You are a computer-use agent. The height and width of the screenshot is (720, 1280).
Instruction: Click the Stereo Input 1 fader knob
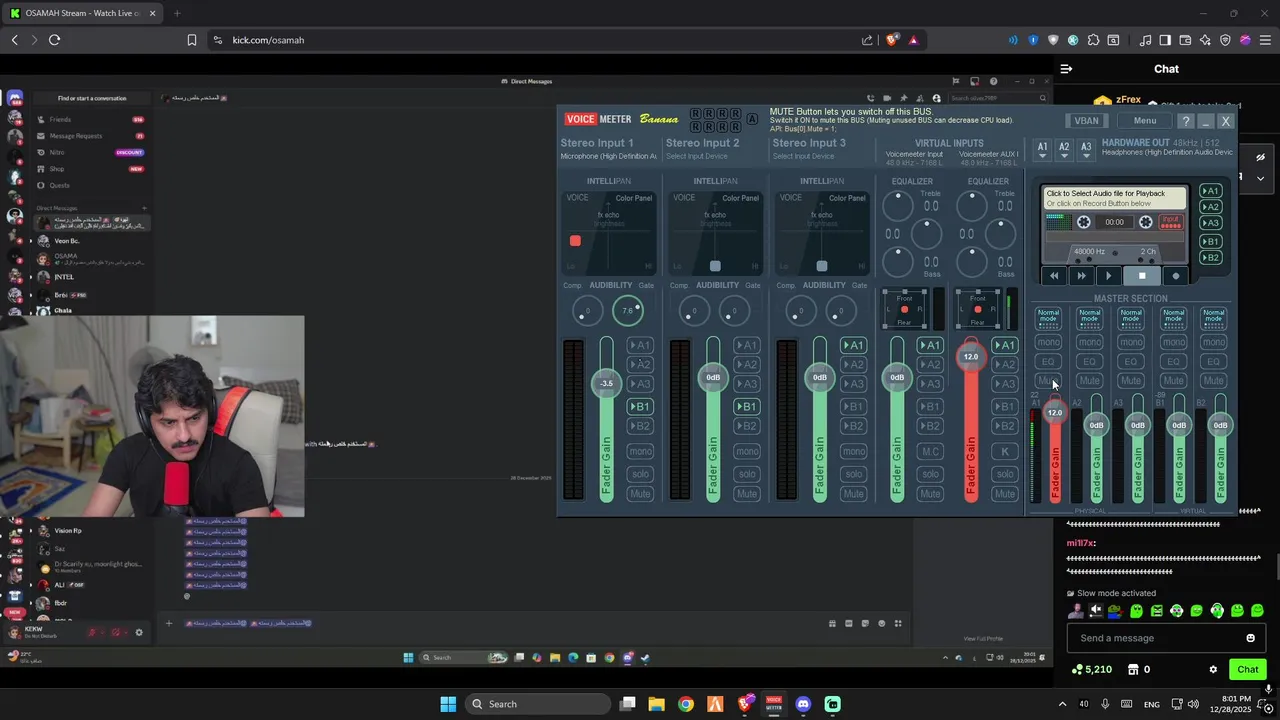pyautogui.click(x=606, y=383)
